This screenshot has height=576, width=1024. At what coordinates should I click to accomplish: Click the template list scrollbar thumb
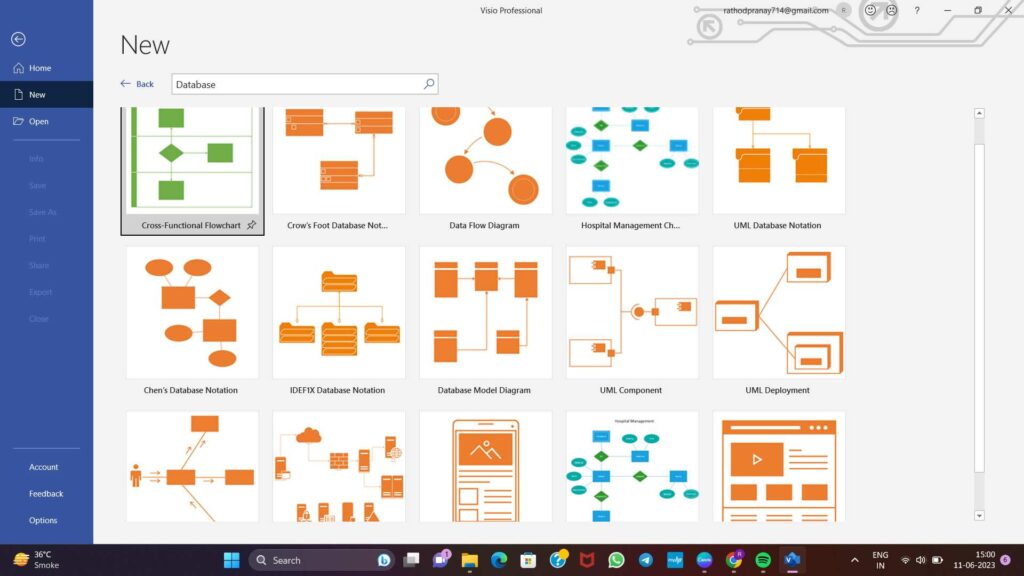[979, 307]
